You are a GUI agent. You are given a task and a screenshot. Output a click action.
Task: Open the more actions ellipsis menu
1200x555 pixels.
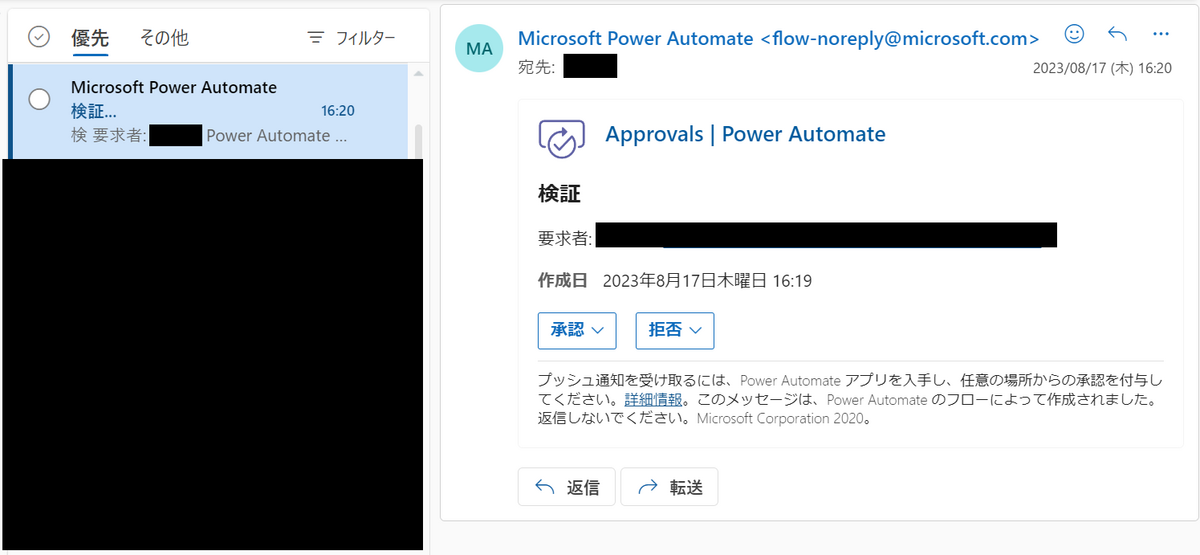coord(1161,34)
